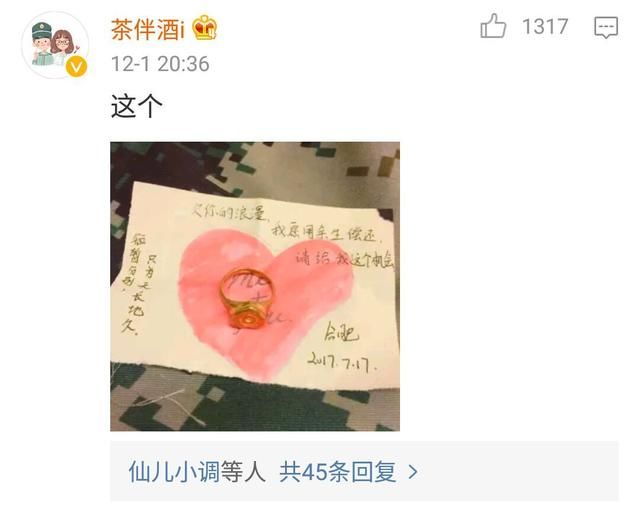Tap the comment text 这个

click(x=137, y=106)
